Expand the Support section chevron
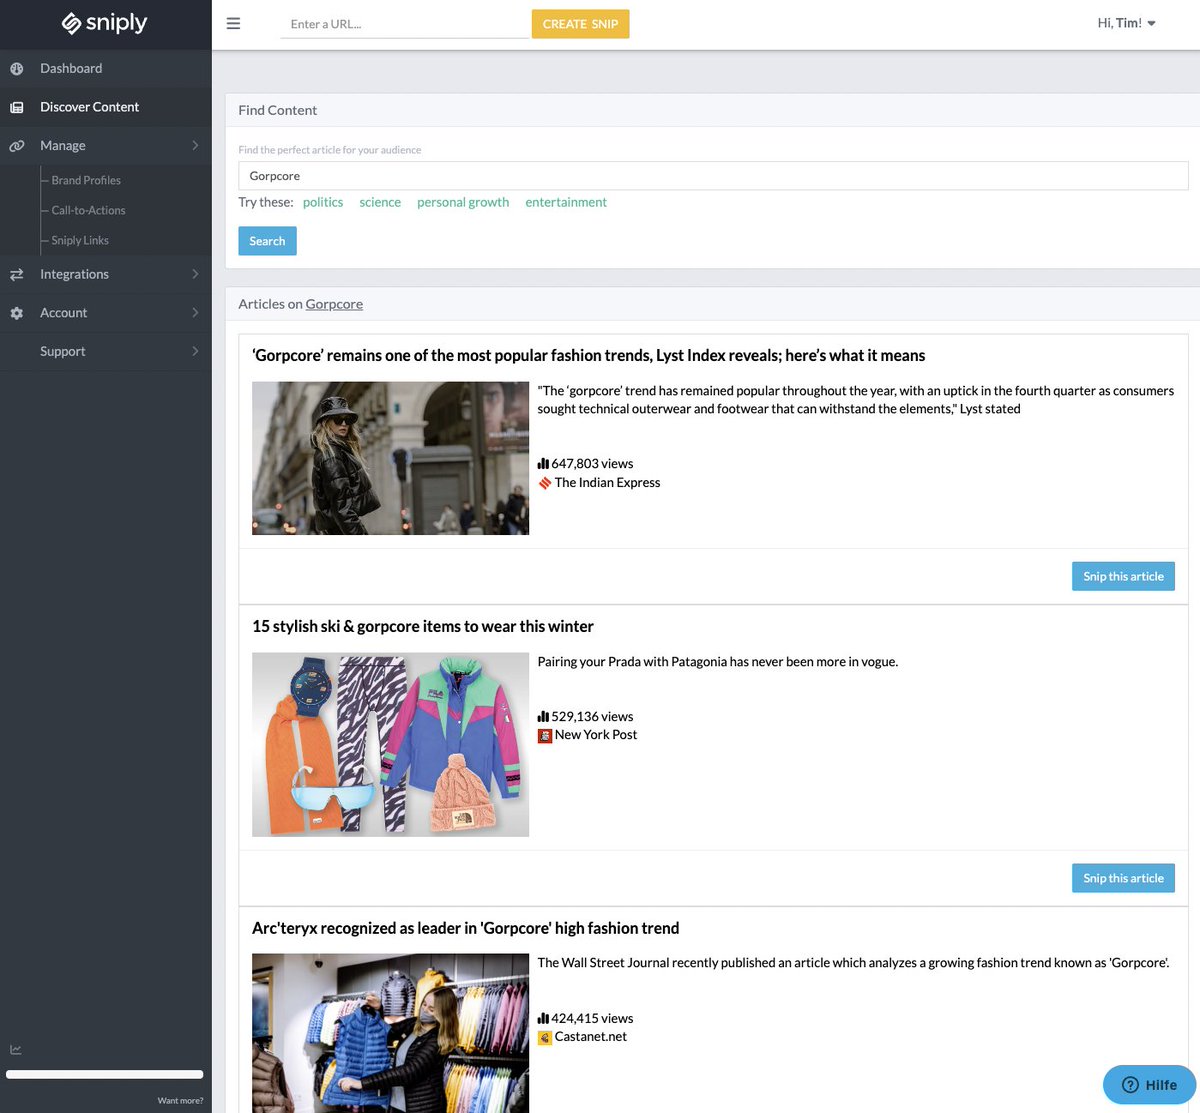1200x1113 pixels. coord(195,351)
